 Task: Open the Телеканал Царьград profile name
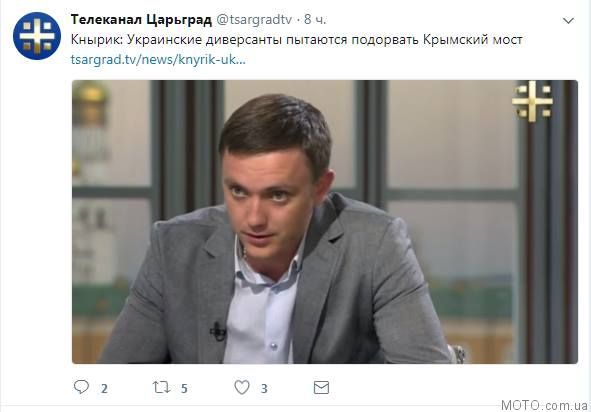141,20
